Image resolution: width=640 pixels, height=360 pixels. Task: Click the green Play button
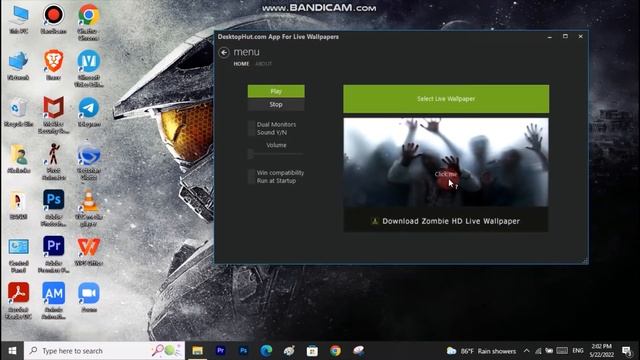[276, 91]
